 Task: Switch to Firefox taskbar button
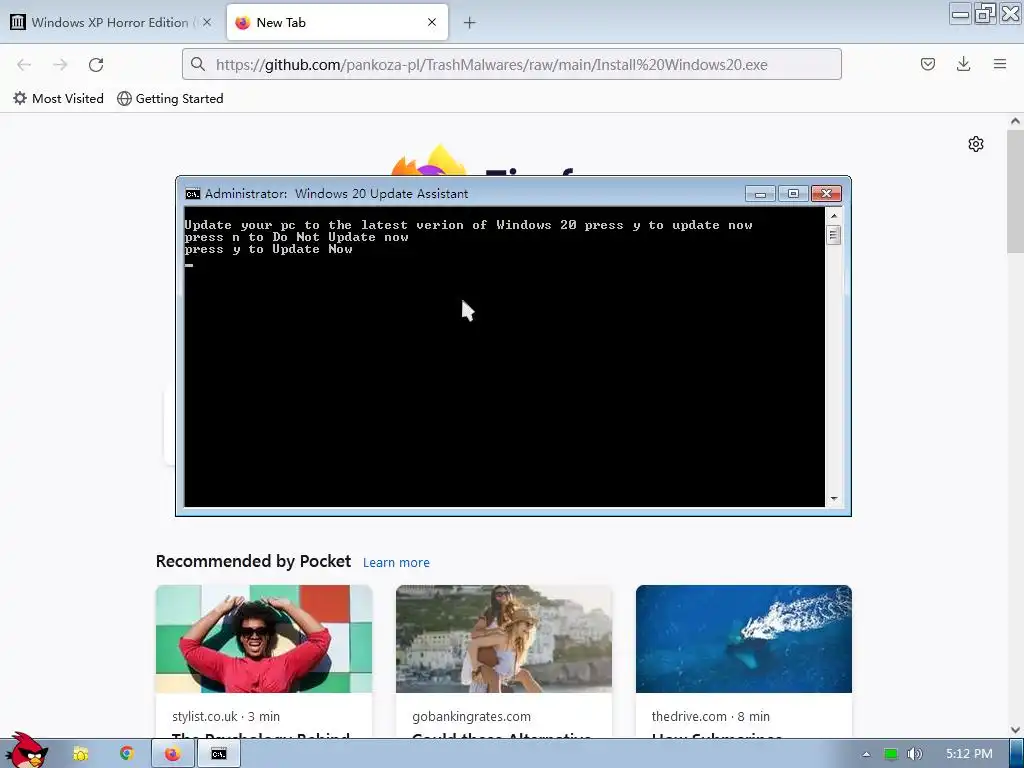coord(172,754)
